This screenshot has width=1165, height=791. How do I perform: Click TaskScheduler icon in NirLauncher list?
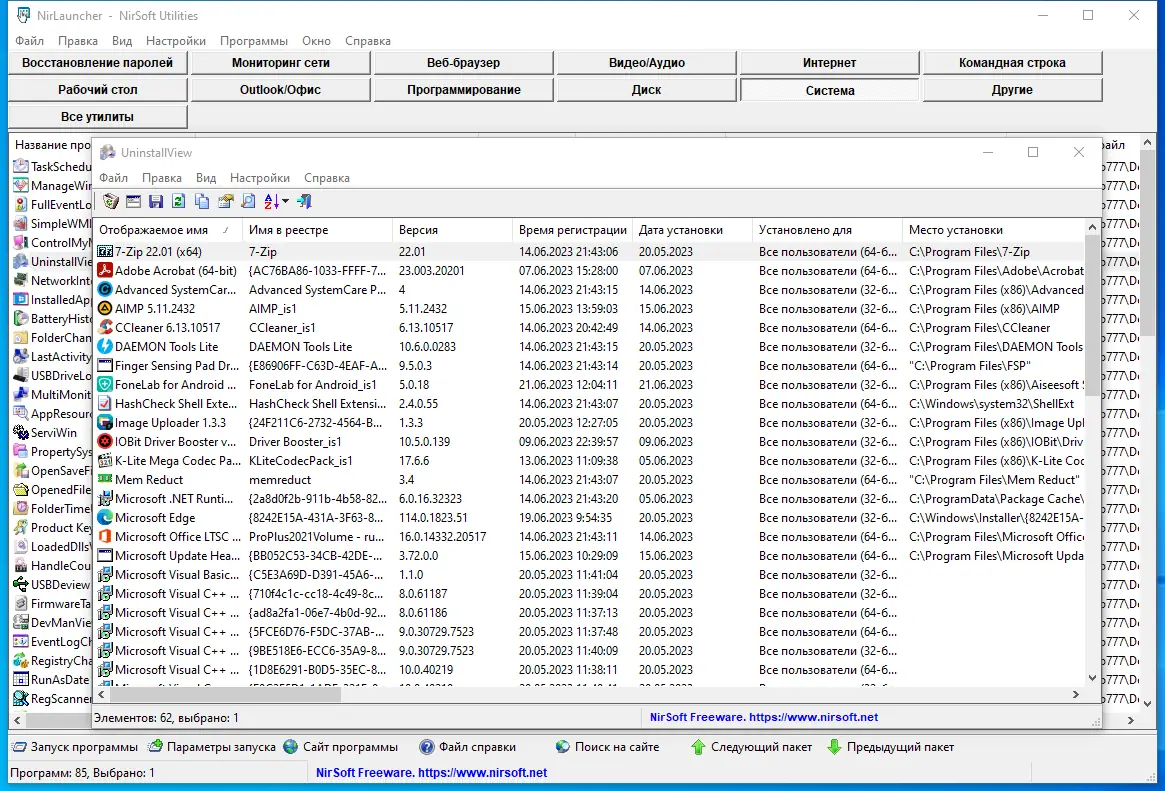click(21, 166)
